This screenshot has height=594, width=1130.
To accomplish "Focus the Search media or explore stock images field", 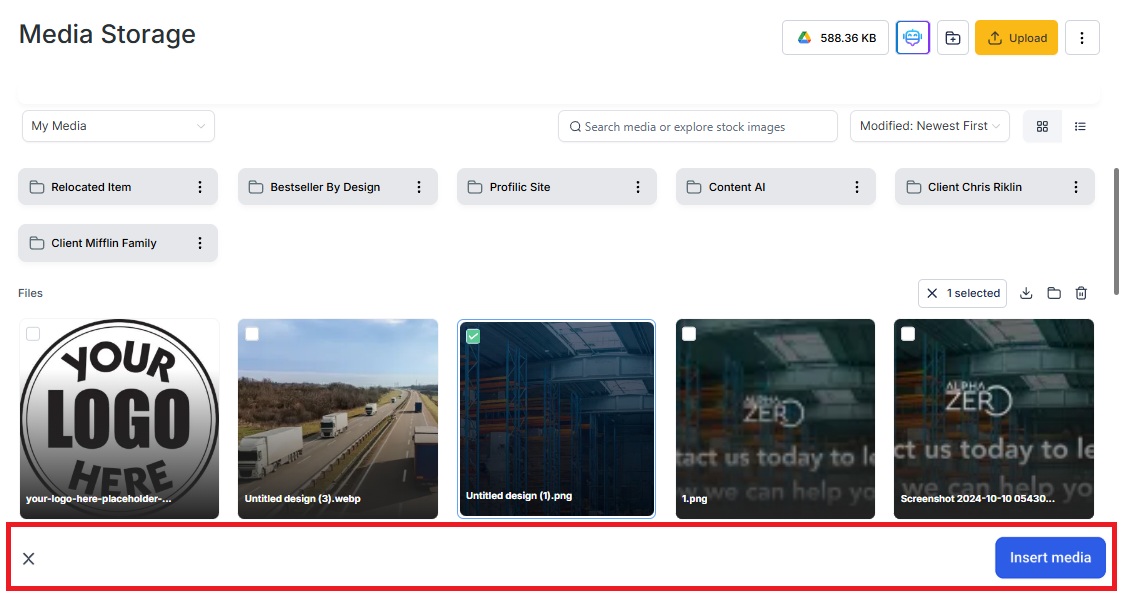I will point(698,126).
